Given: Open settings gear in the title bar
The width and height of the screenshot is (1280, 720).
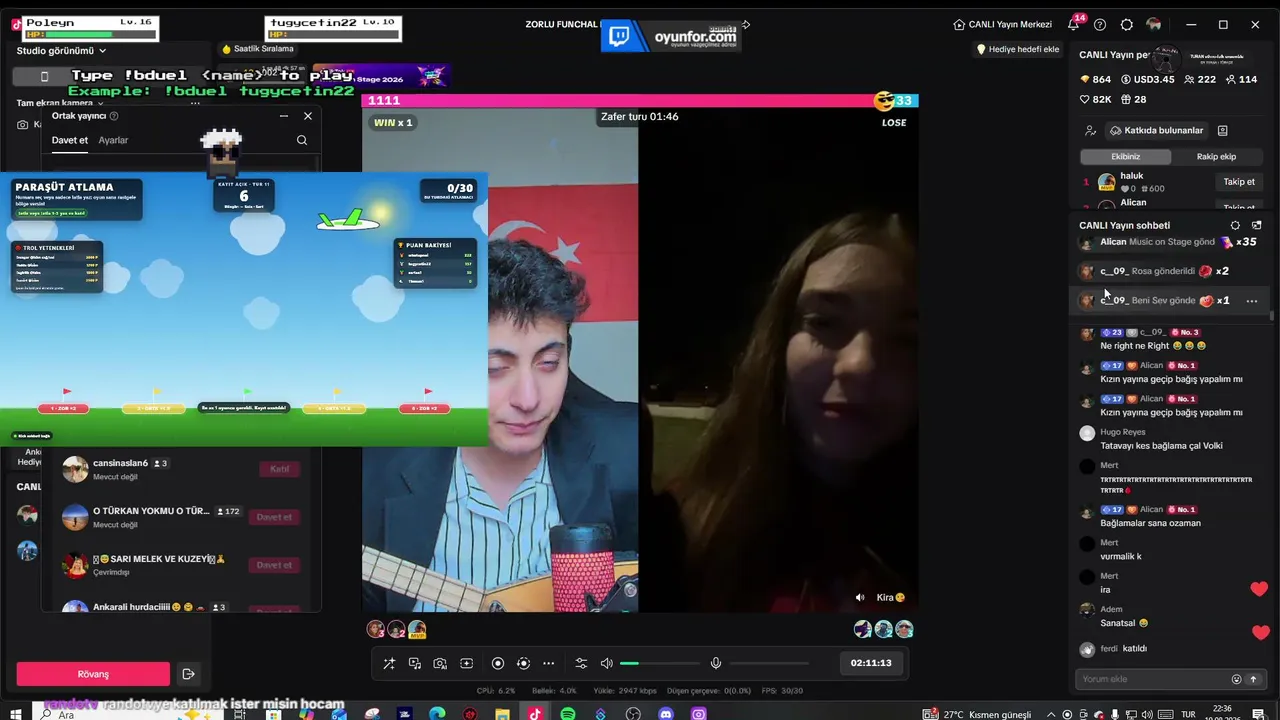Looking at the screenshot, I should [1127, 25].
